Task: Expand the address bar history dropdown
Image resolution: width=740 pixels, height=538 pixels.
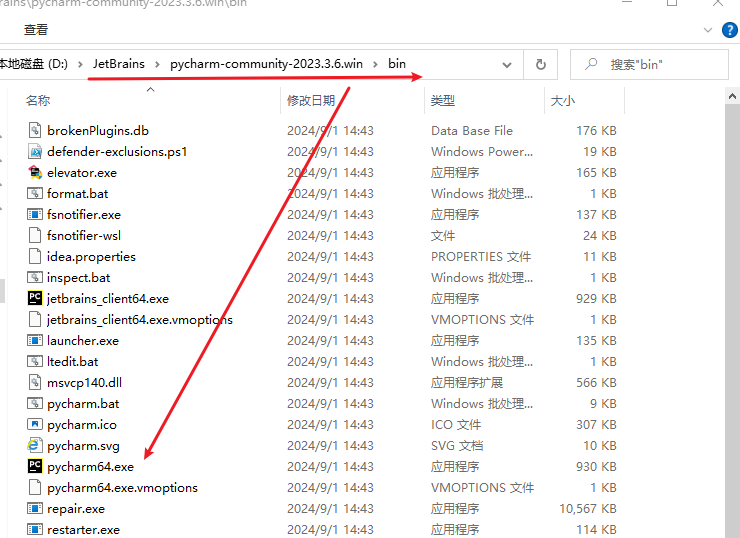Action: [507, 65]
